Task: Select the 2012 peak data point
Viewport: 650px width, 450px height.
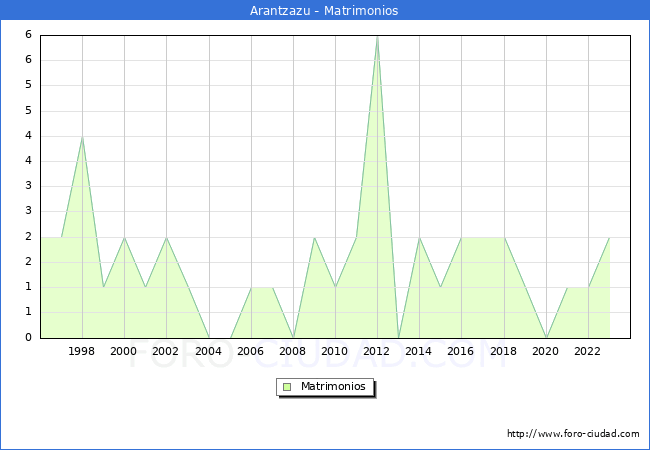Action: [x=377, y=36]
